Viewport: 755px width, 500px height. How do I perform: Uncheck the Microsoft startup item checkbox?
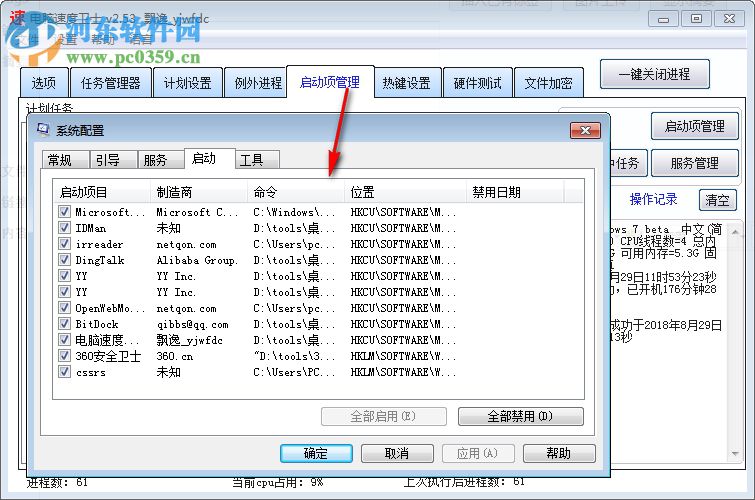(64, 211)
